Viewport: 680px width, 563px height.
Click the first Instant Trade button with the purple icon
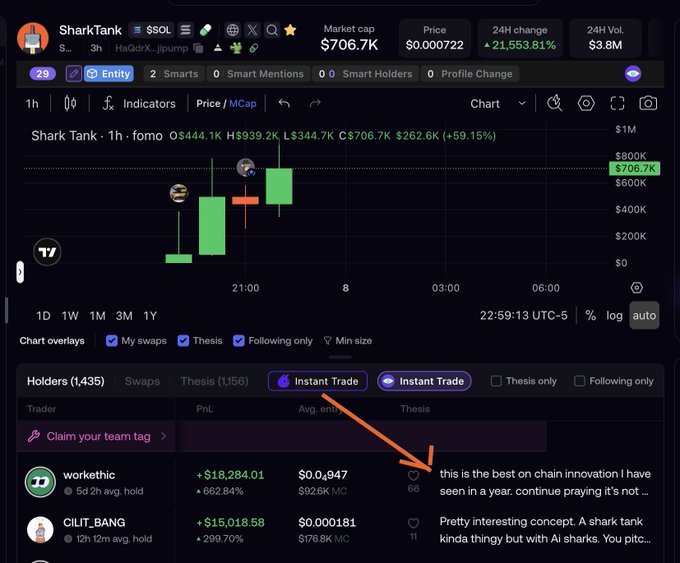318,381
